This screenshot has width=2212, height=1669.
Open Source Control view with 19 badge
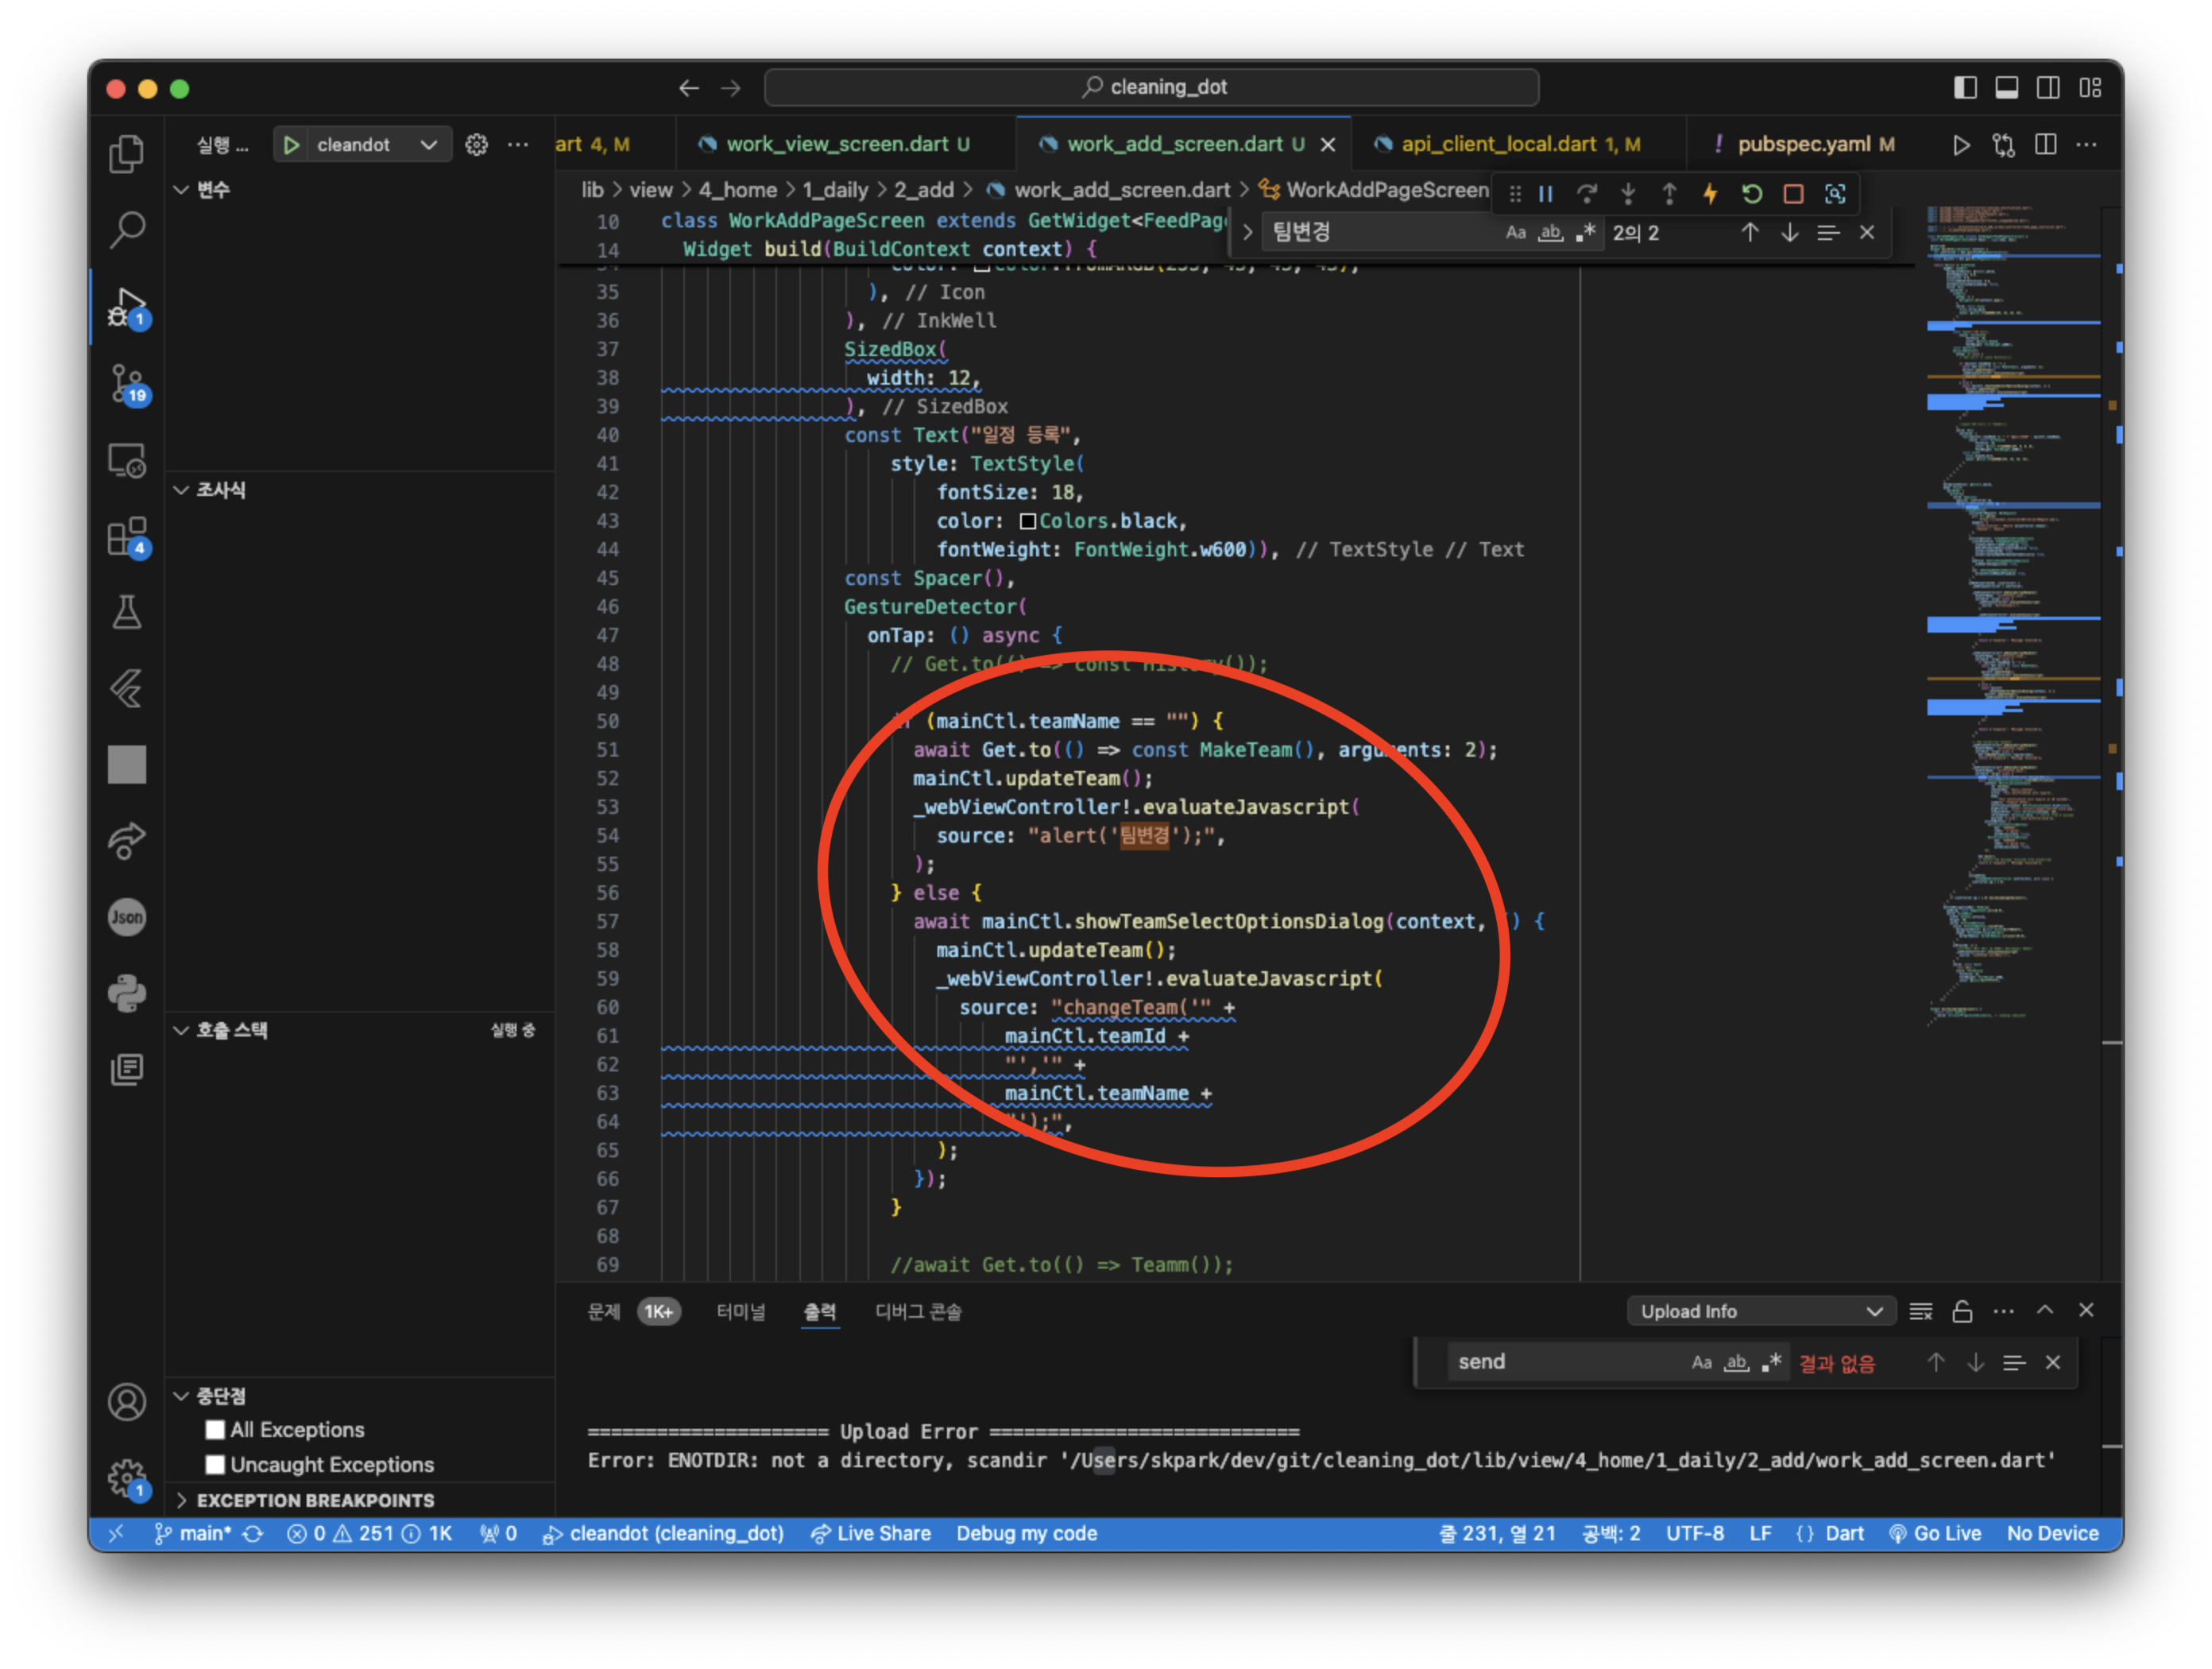pos(127,384)
